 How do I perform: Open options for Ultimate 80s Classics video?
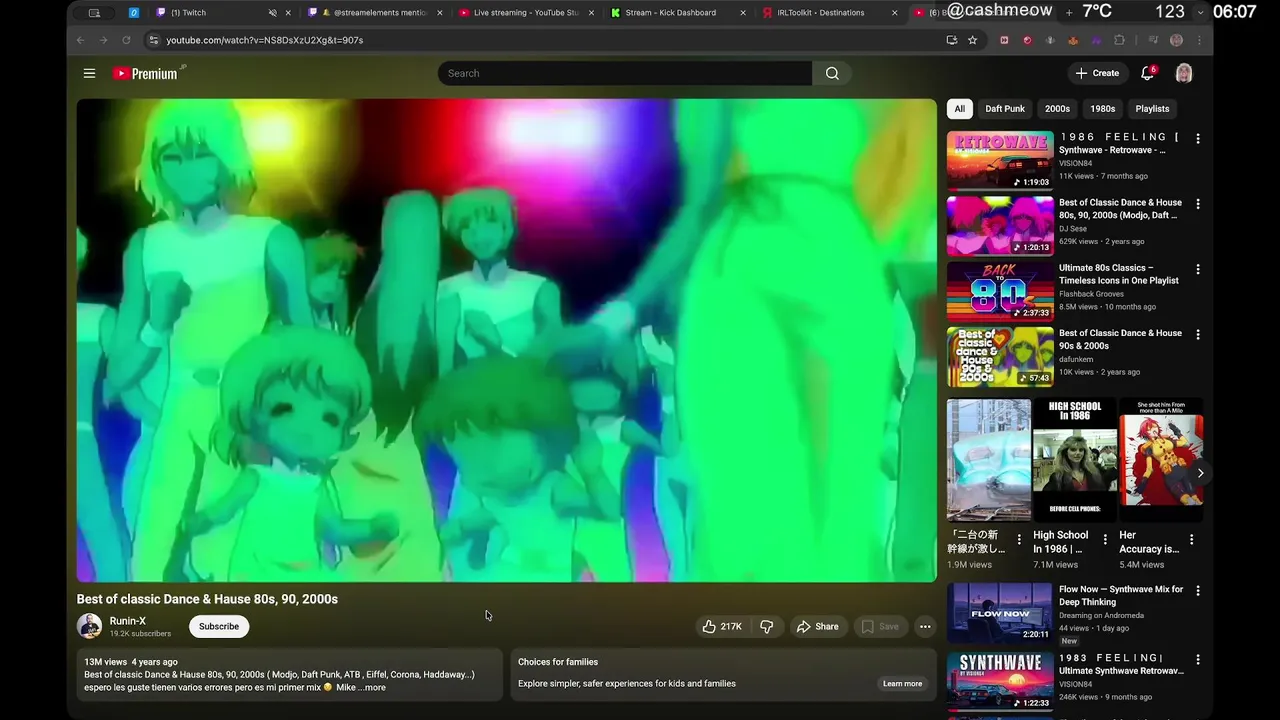(x=1198, y=269)
